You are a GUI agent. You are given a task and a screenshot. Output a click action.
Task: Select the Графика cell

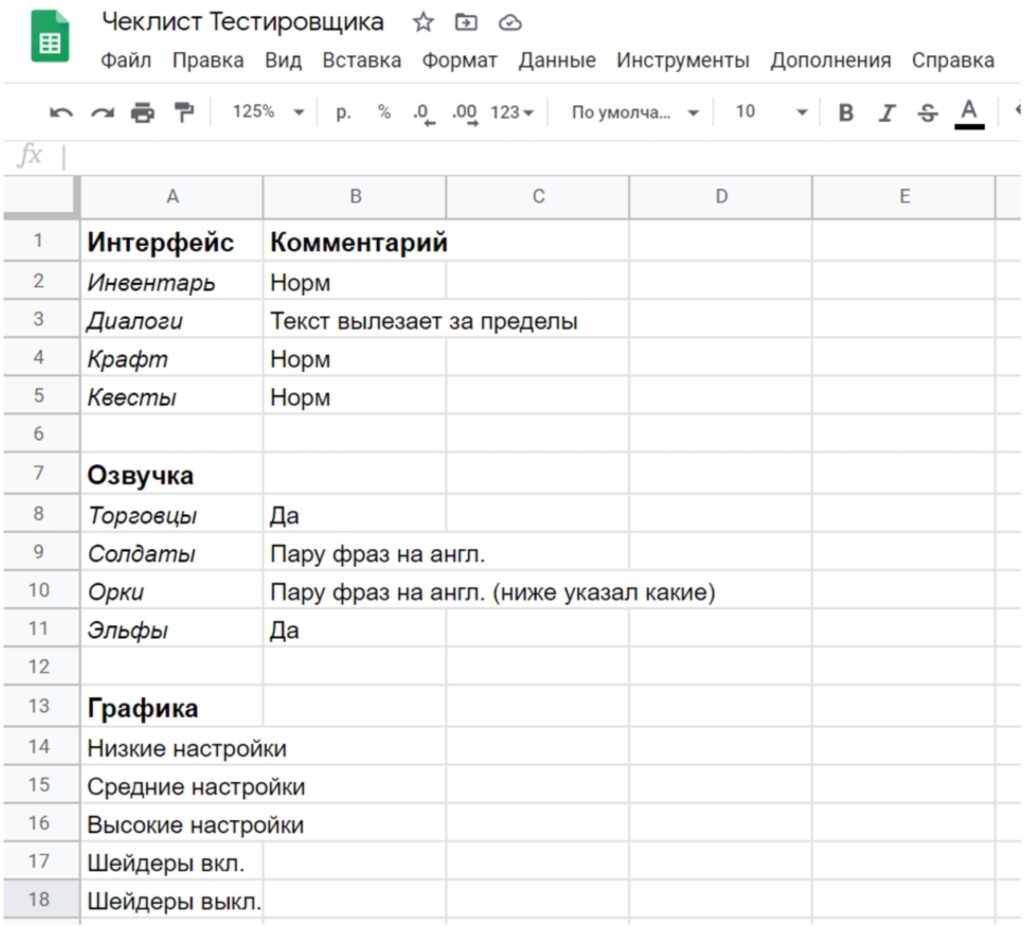click(172, 707)
